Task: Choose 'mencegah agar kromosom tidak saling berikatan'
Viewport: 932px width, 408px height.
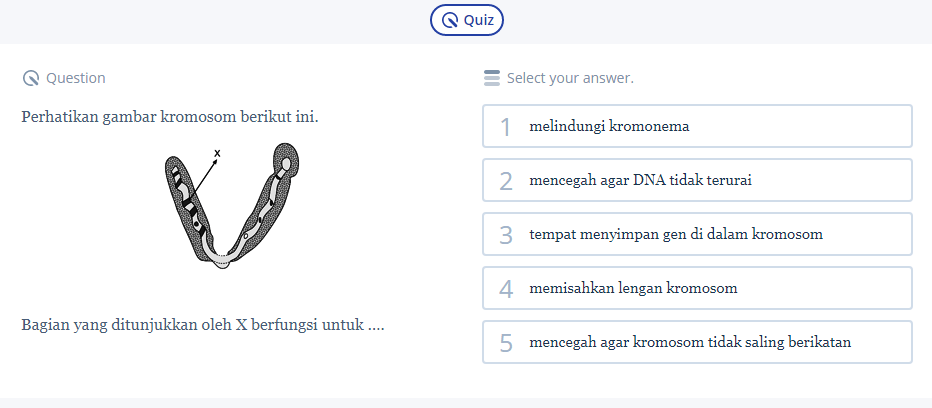Action: tap(690, 343)
